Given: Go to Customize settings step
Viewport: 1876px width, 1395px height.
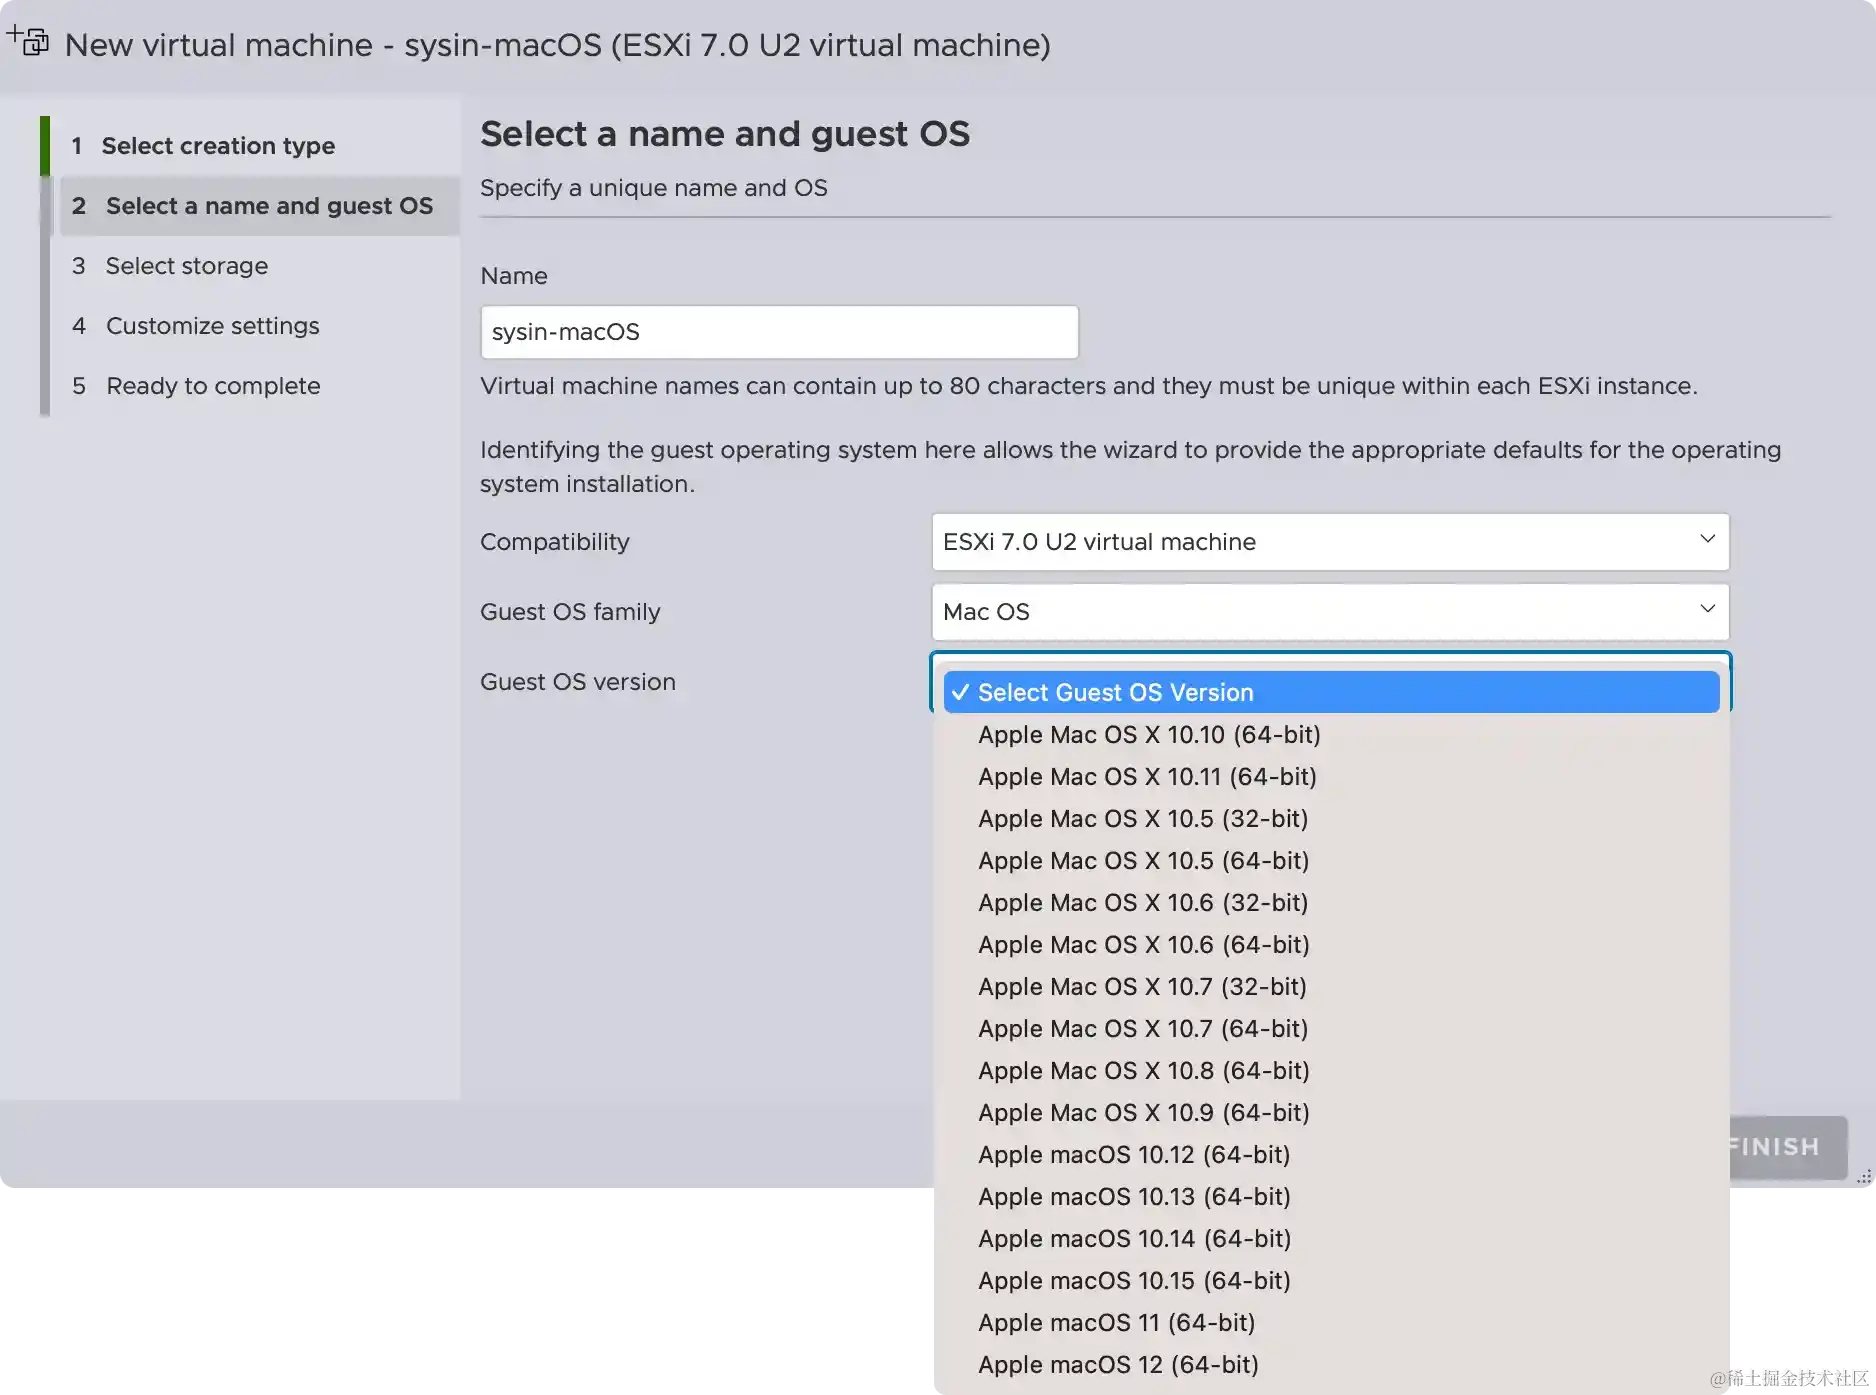Looking at the screenshot, I should 212,325.
